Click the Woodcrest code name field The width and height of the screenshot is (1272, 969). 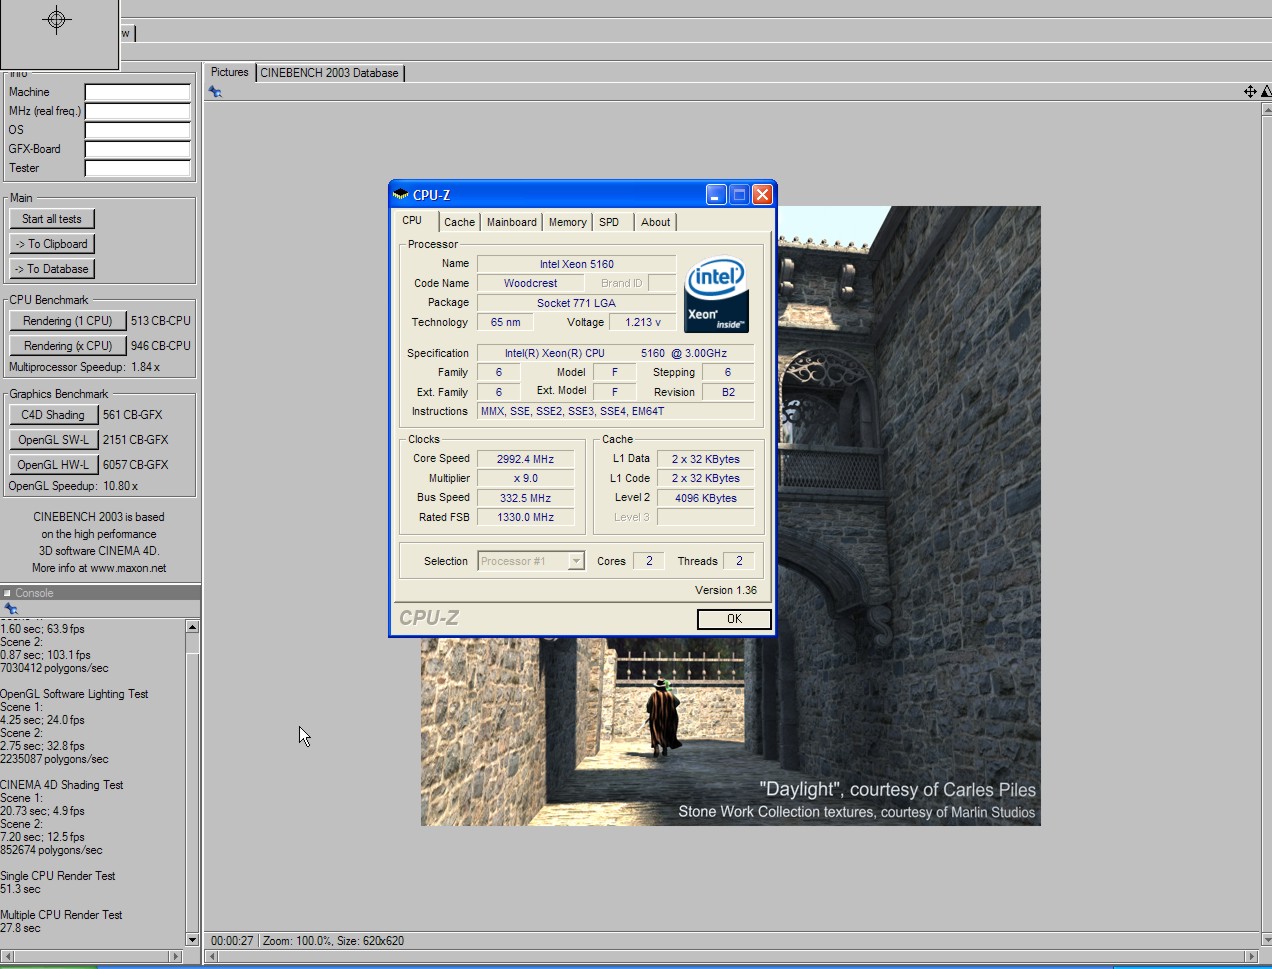tap(530, 283)
